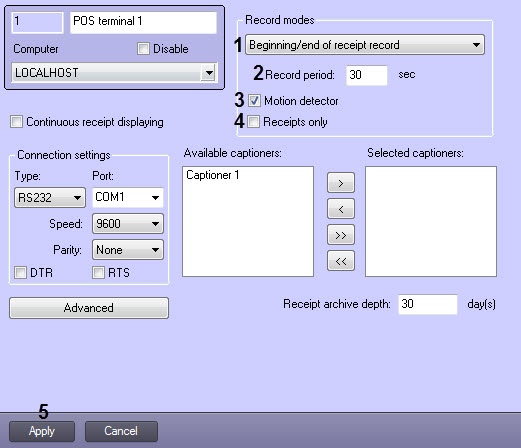This screenshot has width=521, height=448.
Task: Enable the DTR checkbox
Action: [20, 272]
